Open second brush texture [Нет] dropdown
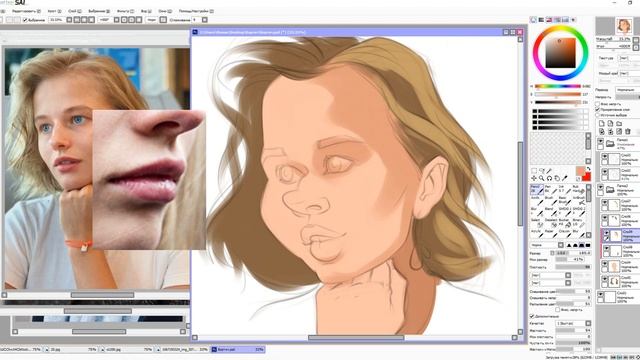This screenshot has width=640, height=360. tap(551, 283)
